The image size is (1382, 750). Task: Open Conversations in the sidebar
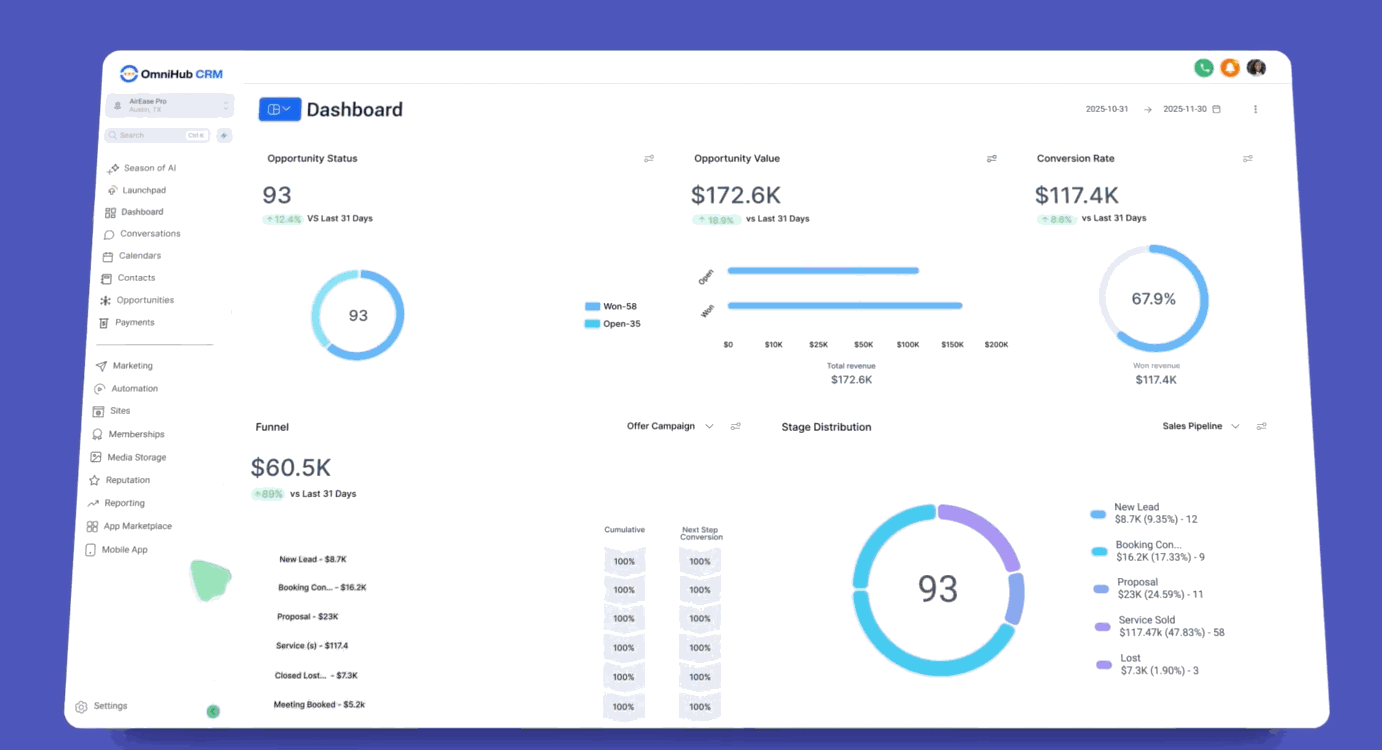(x=150, y=234)
